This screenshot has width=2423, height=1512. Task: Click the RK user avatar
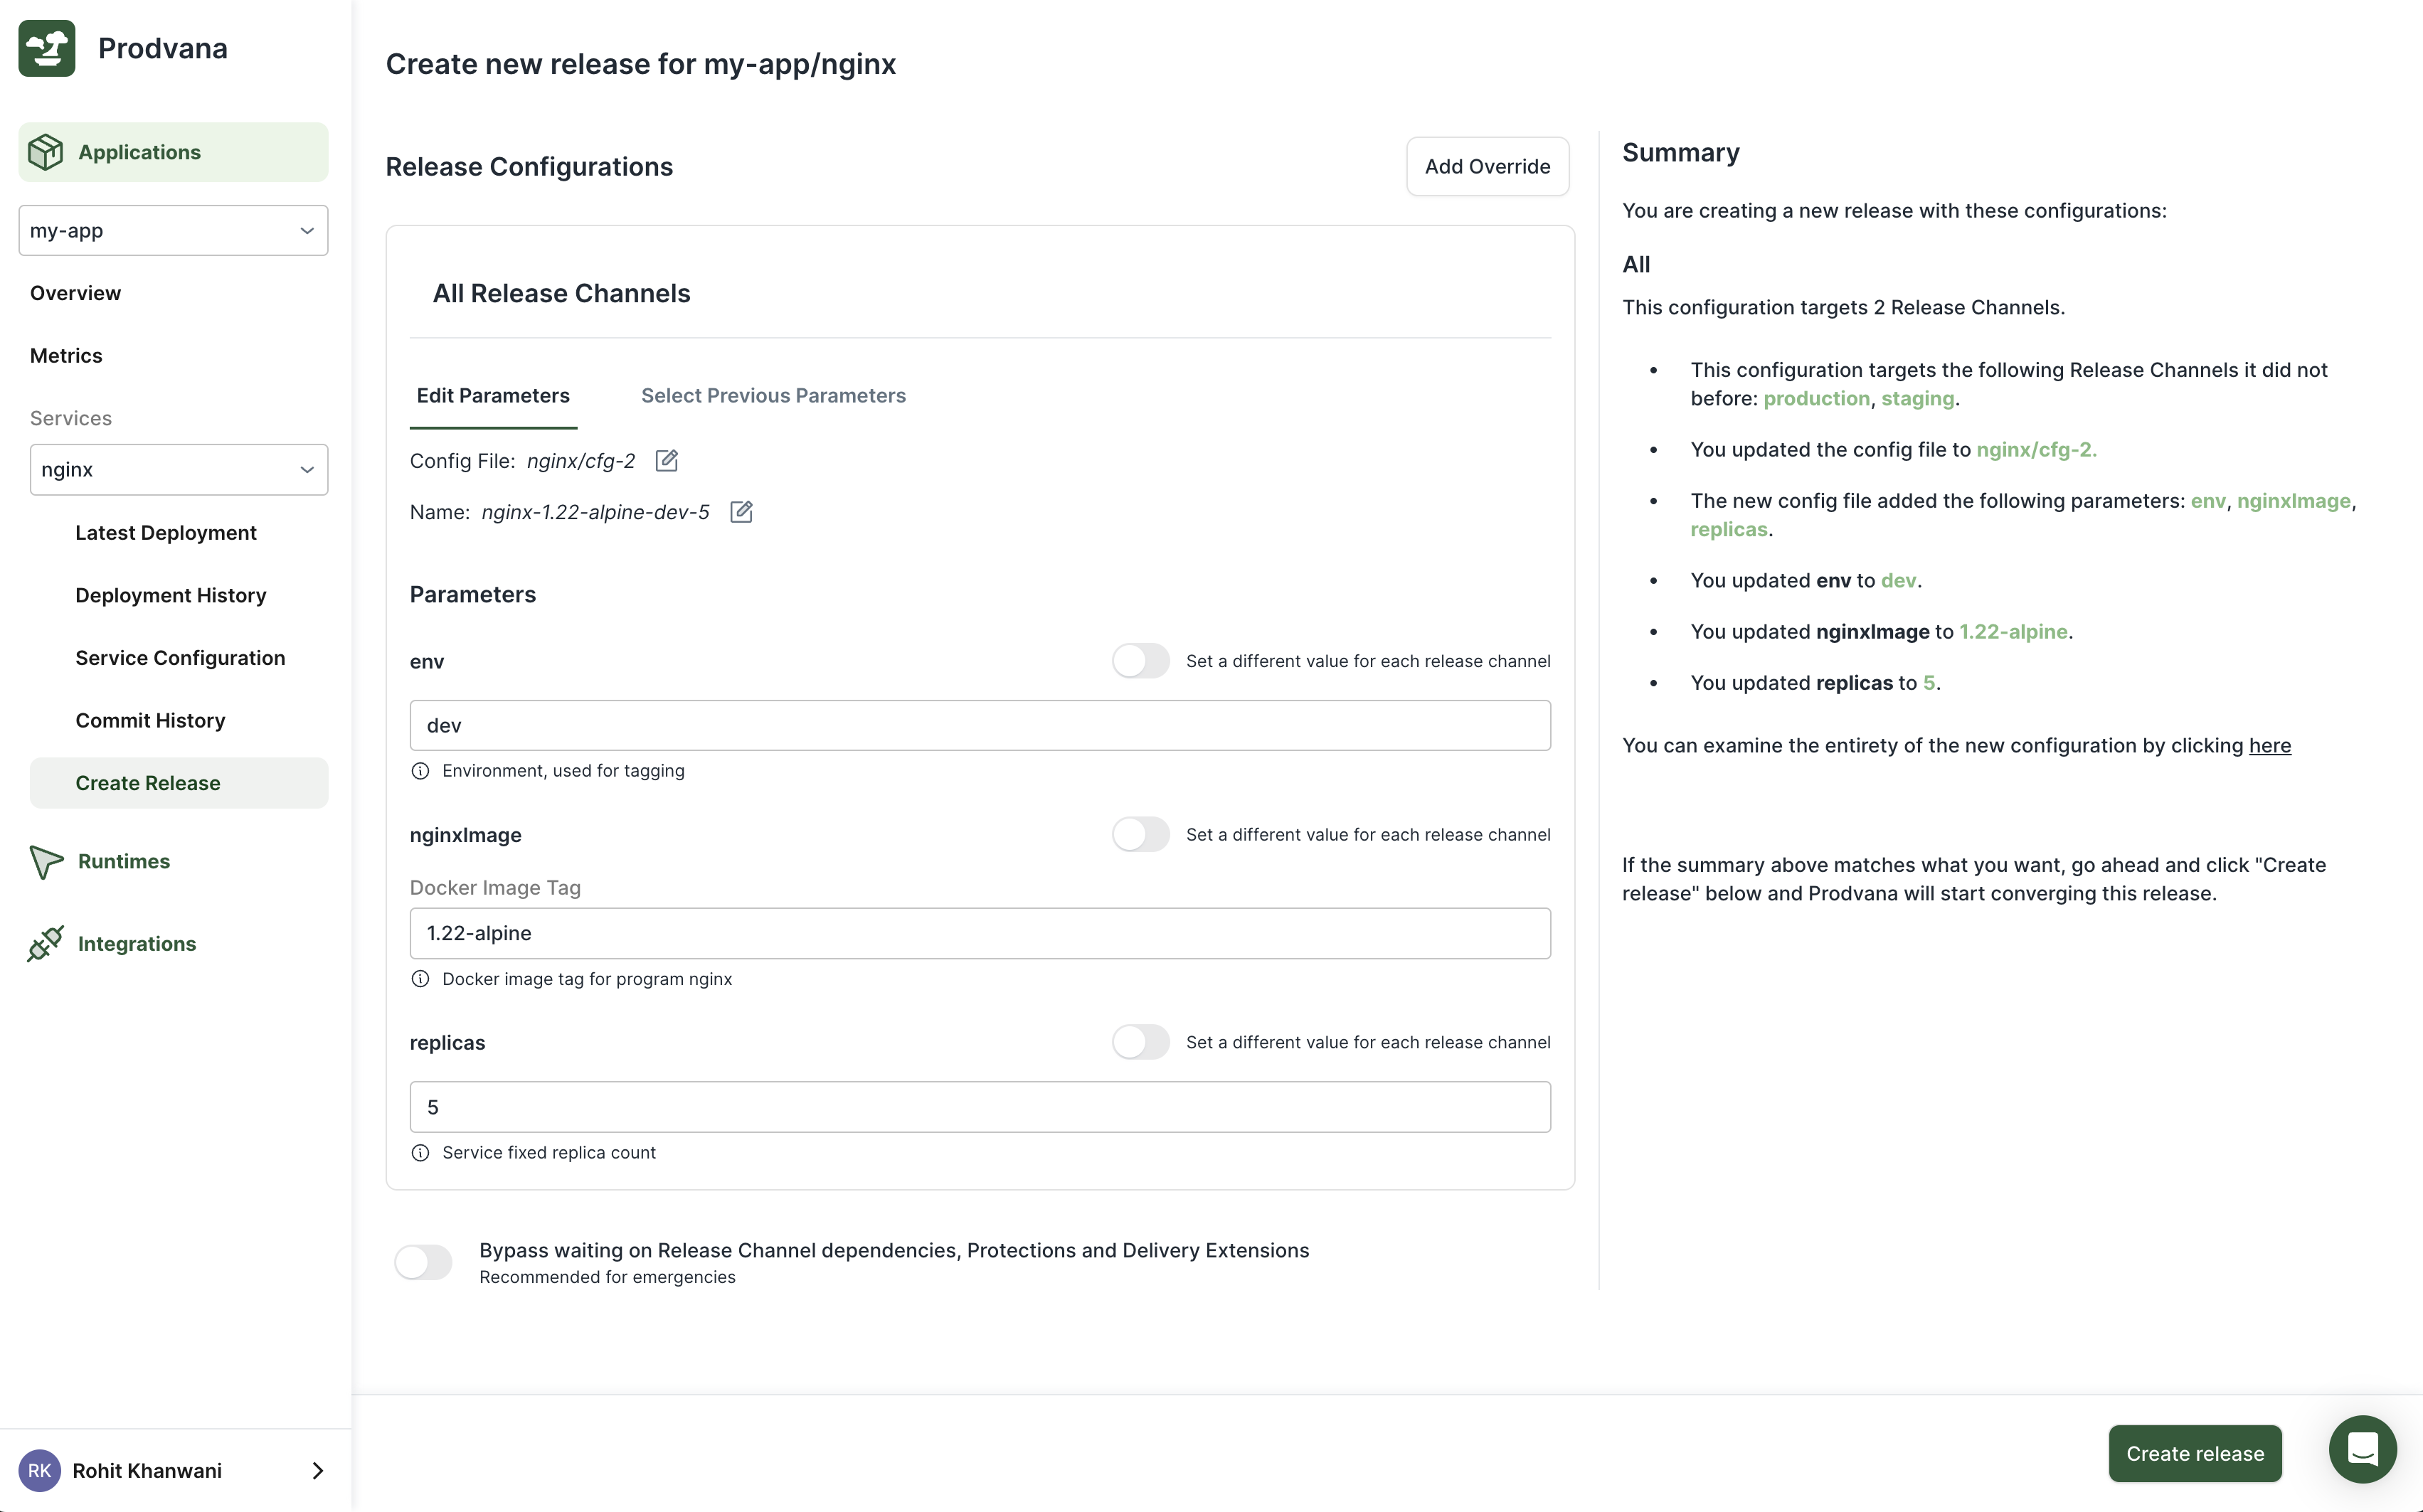pyautogui.click(x=40, y=1470)
